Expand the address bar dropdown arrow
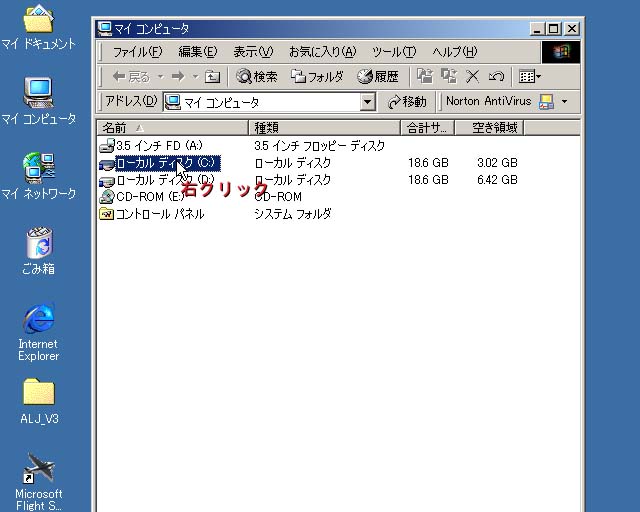The width and height of the screenshot is (640, 512). (367, 102)
